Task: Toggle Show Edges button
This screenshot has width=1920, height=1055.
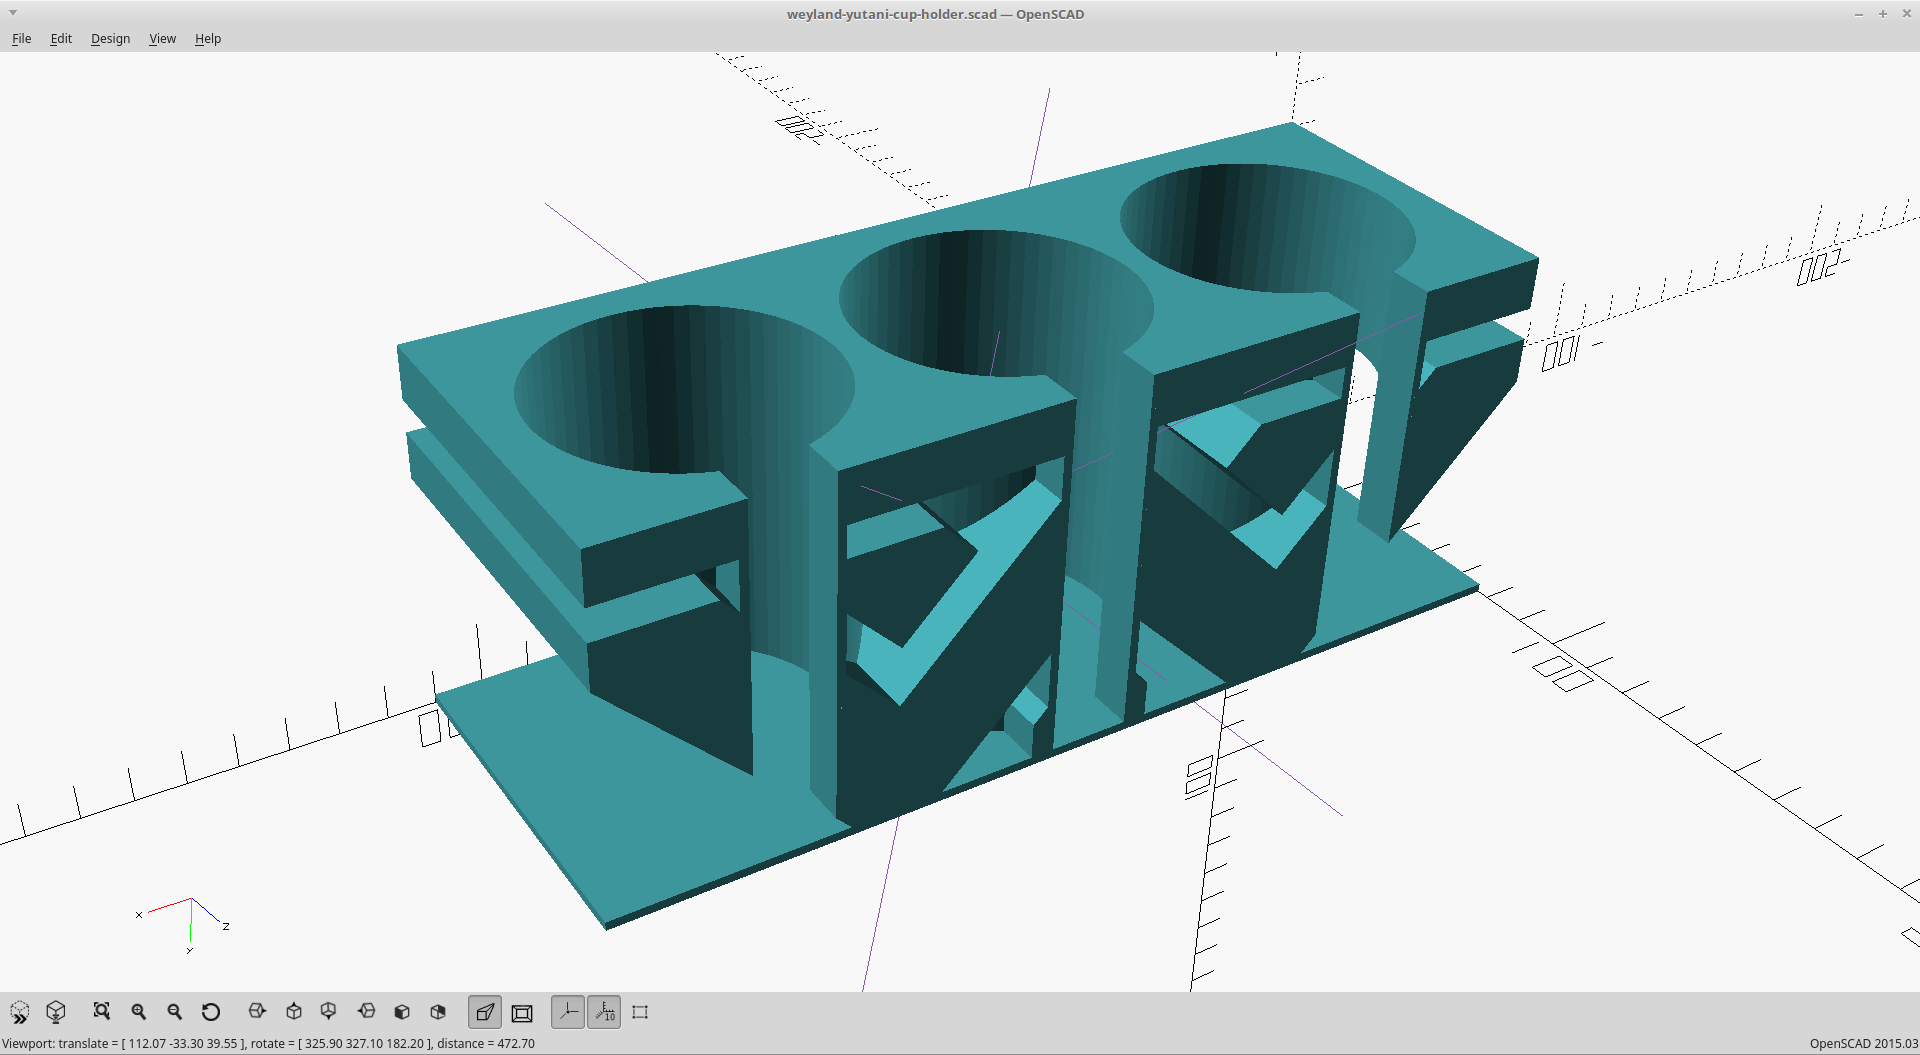Action: (x=640, y=1012)
